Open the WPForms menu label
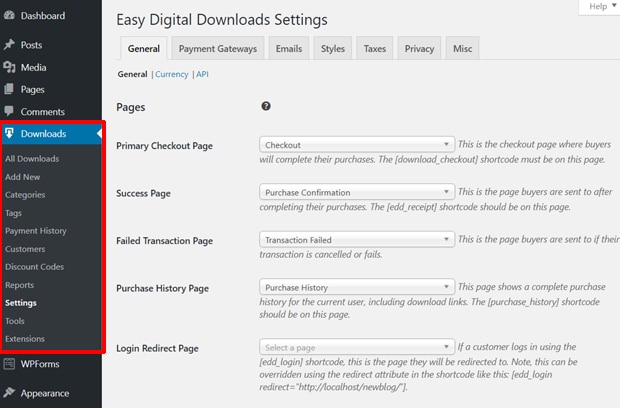 (x=40, y=364)
